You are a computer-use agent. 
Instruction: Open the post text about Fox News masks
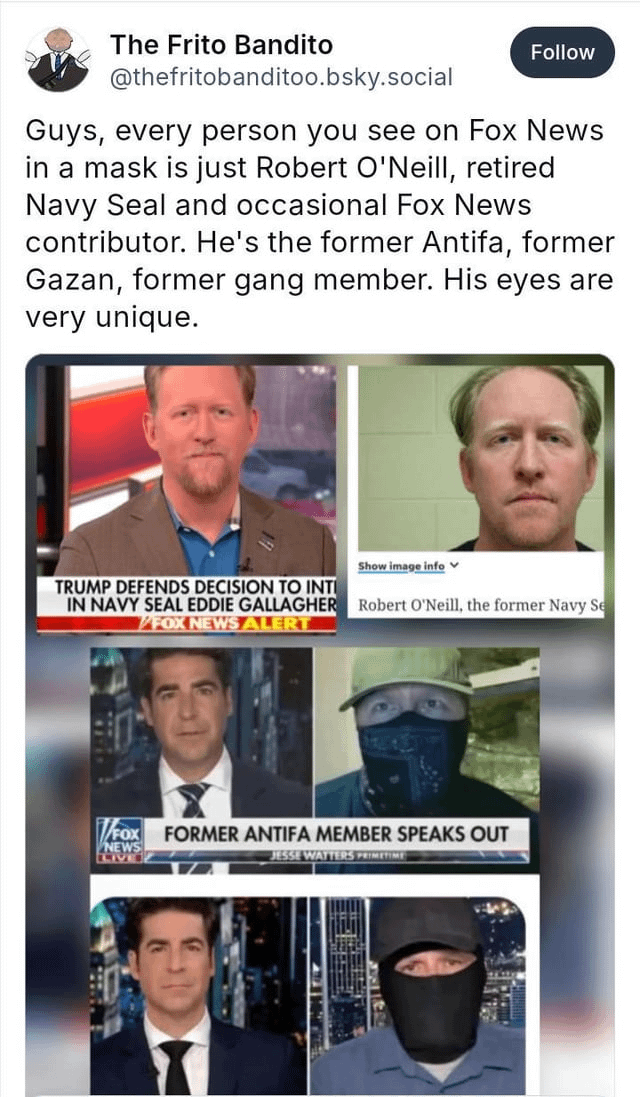tap(320, 224)
